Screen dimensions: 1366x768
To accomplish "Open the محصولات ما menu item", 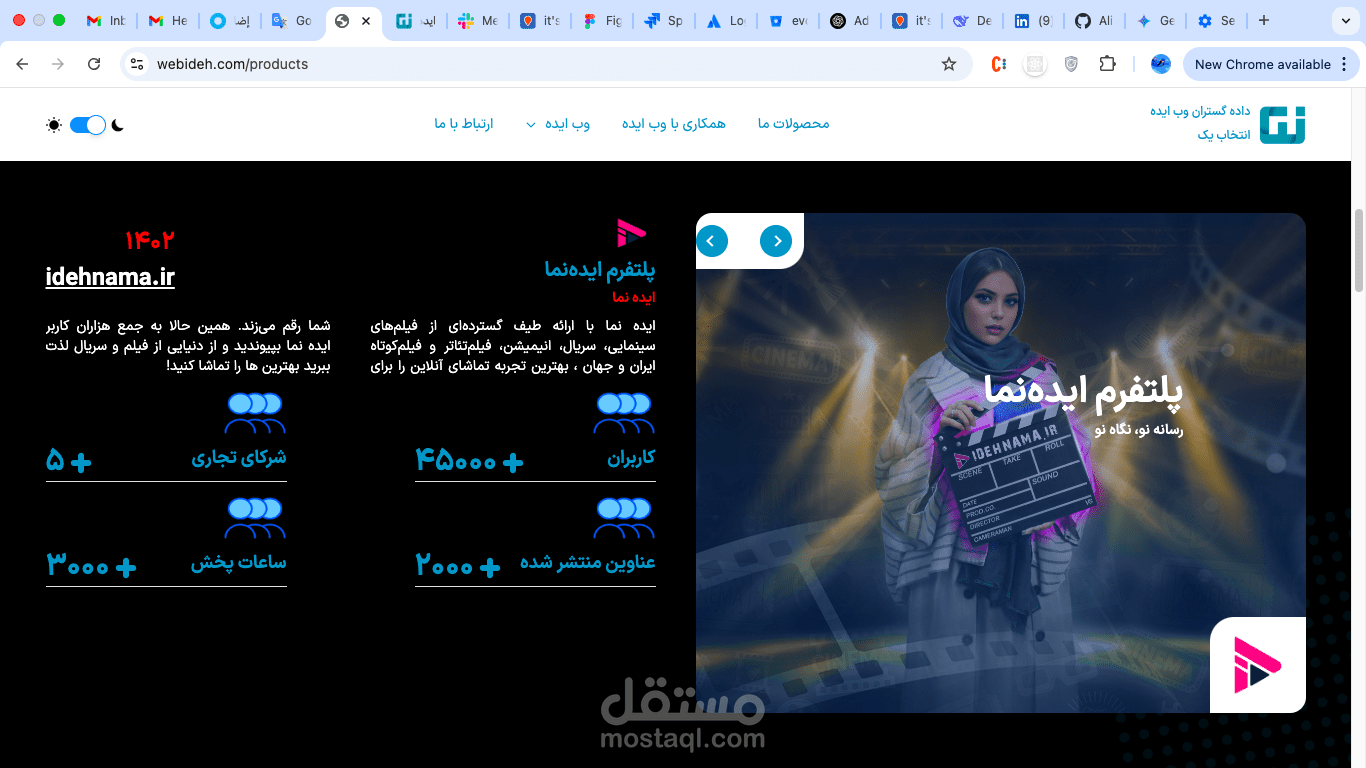I will [x=794, y=124].
